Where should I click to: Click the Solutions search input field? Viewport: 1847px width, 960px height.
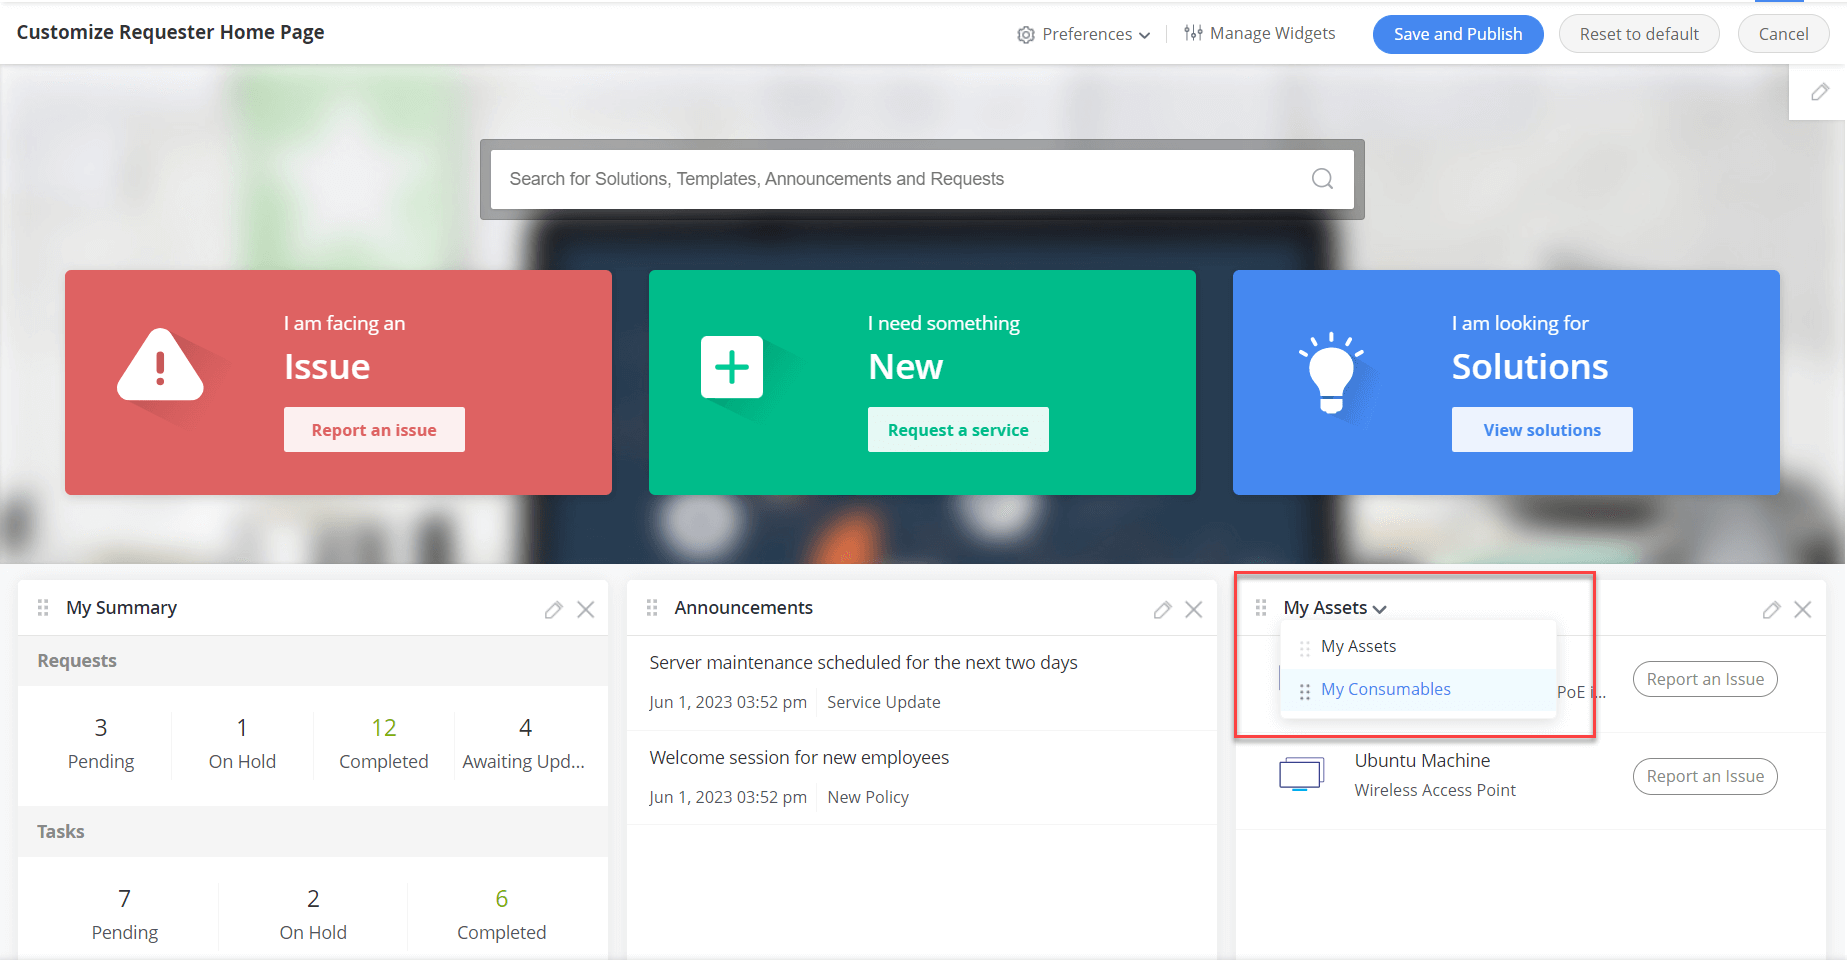[900, 179]
